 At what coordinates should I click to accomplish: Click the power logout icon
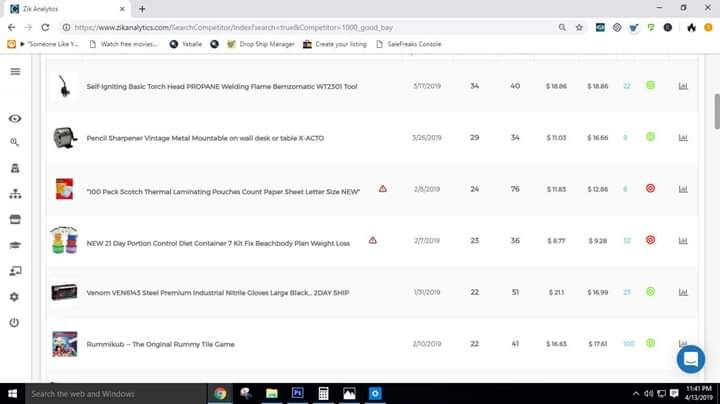[15, 322]
